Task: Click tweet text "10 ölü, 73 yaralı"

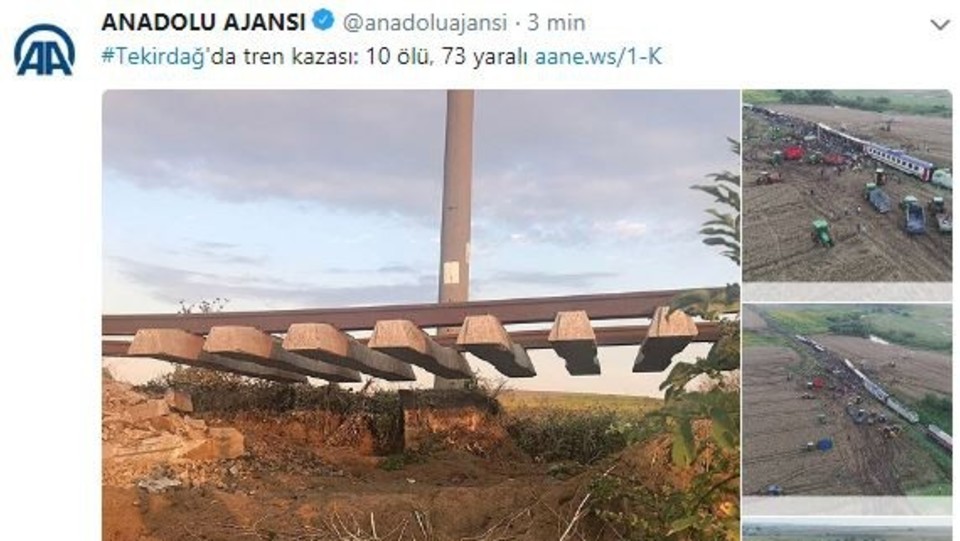Action: (446, 57)
